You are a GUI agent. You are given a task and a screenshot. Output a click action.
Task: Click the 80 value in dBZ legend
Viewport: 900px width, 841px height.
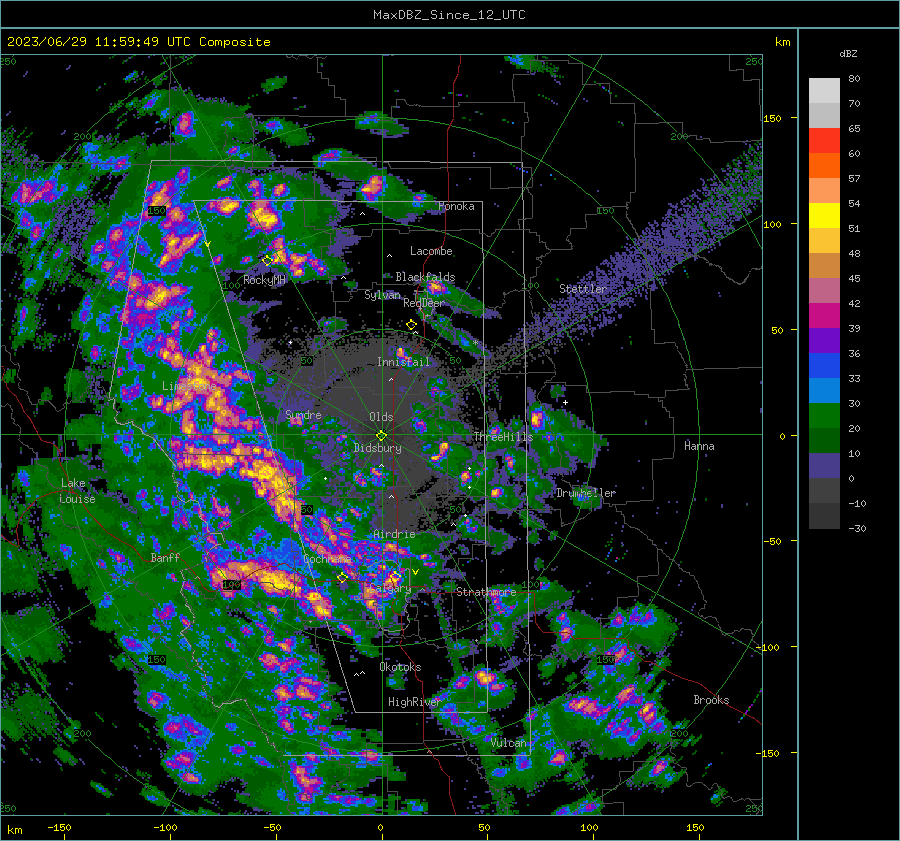point(854,79)
